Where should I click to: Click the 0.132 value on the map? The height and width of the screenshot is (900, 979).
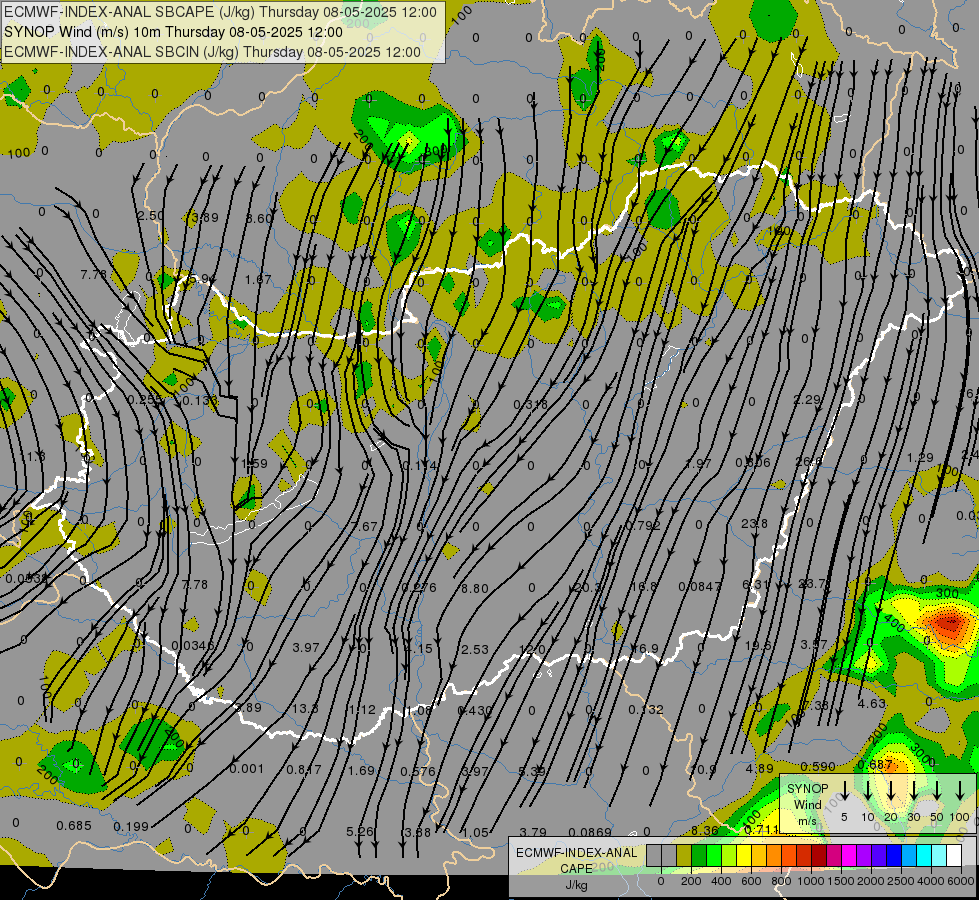coord(646,710)
